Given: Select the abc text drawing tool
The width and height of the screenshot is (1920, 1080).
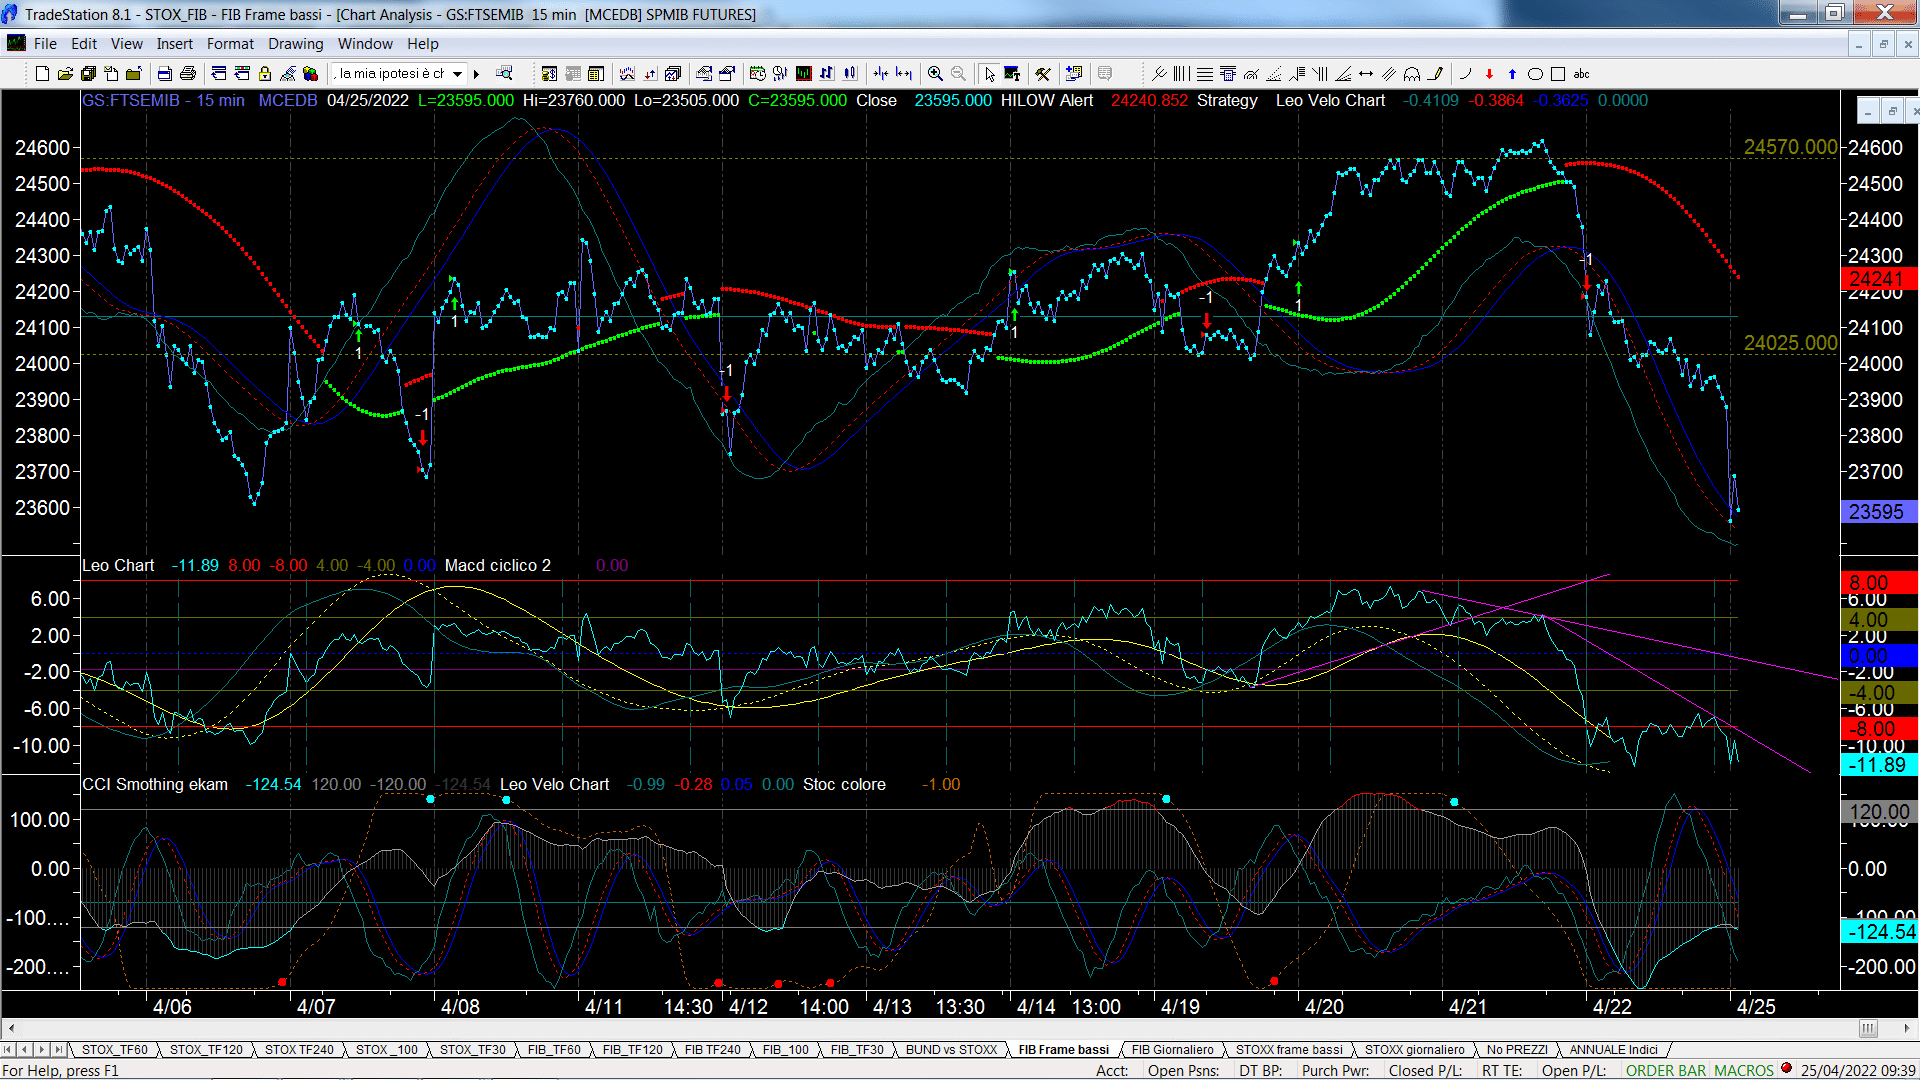Looking at the screenshot, I should [1581, 74].
